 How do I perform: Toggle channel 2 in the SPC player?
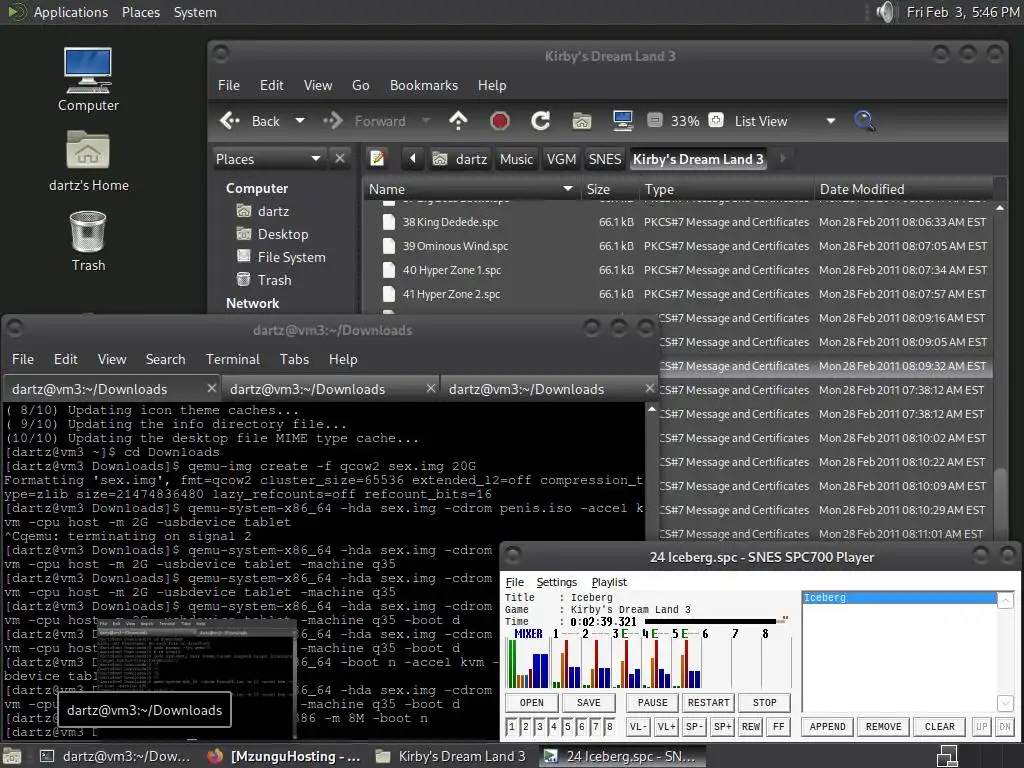(526, 726)
